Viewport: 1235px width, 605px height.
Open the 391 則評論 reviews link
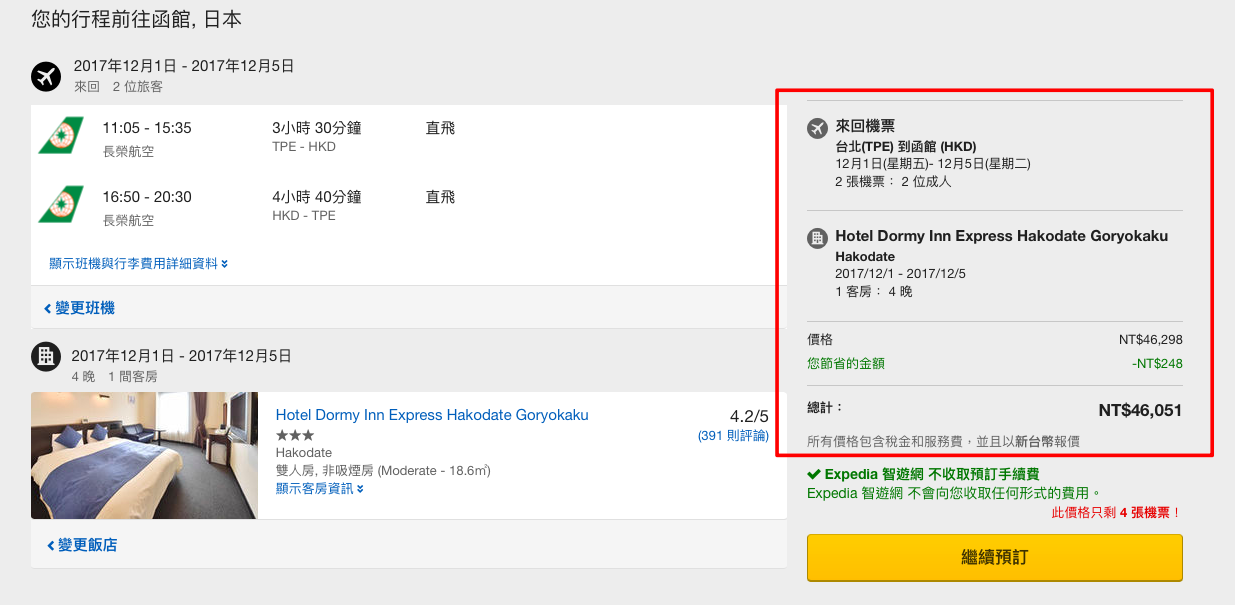click(733, 436)
